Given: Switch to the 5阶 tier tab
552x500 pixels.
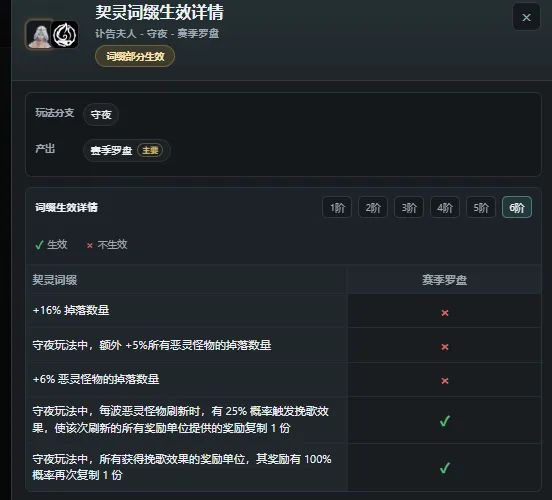Looking at the screenshot, I should (x=481, y=207).
